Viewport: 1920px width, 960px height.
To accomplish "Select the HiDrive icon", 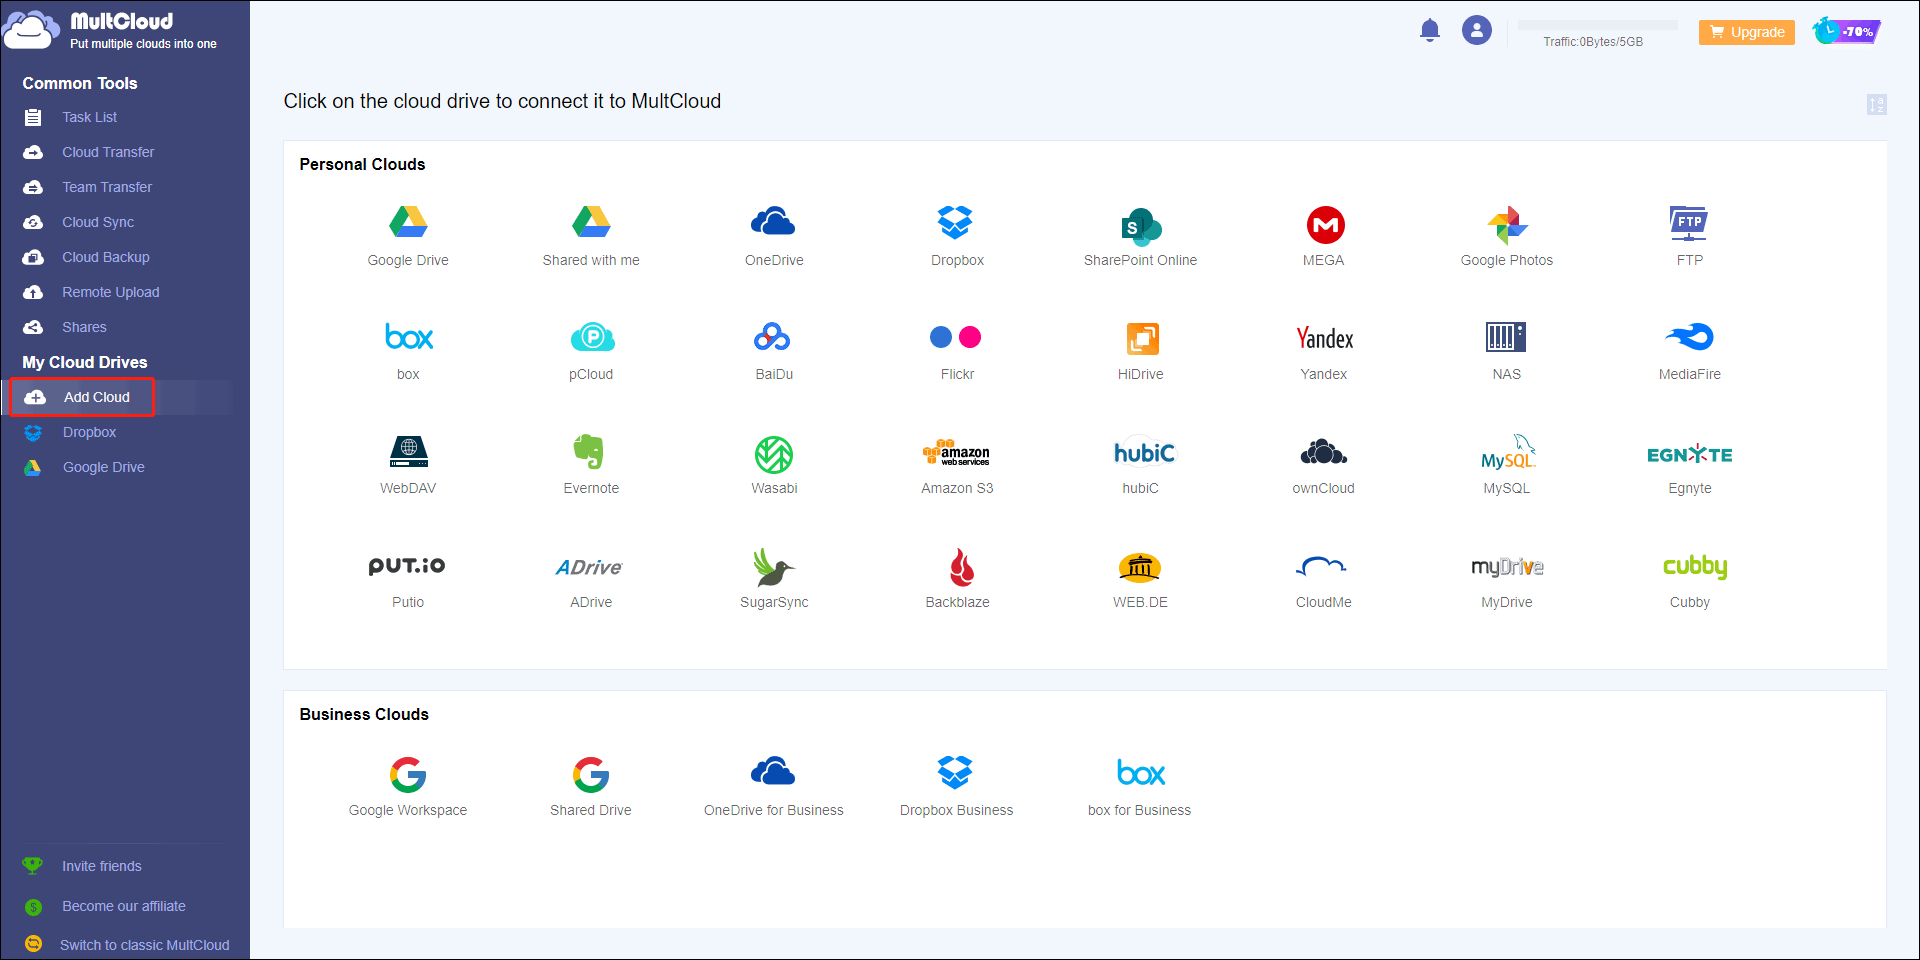I will tap(1142, 338).
